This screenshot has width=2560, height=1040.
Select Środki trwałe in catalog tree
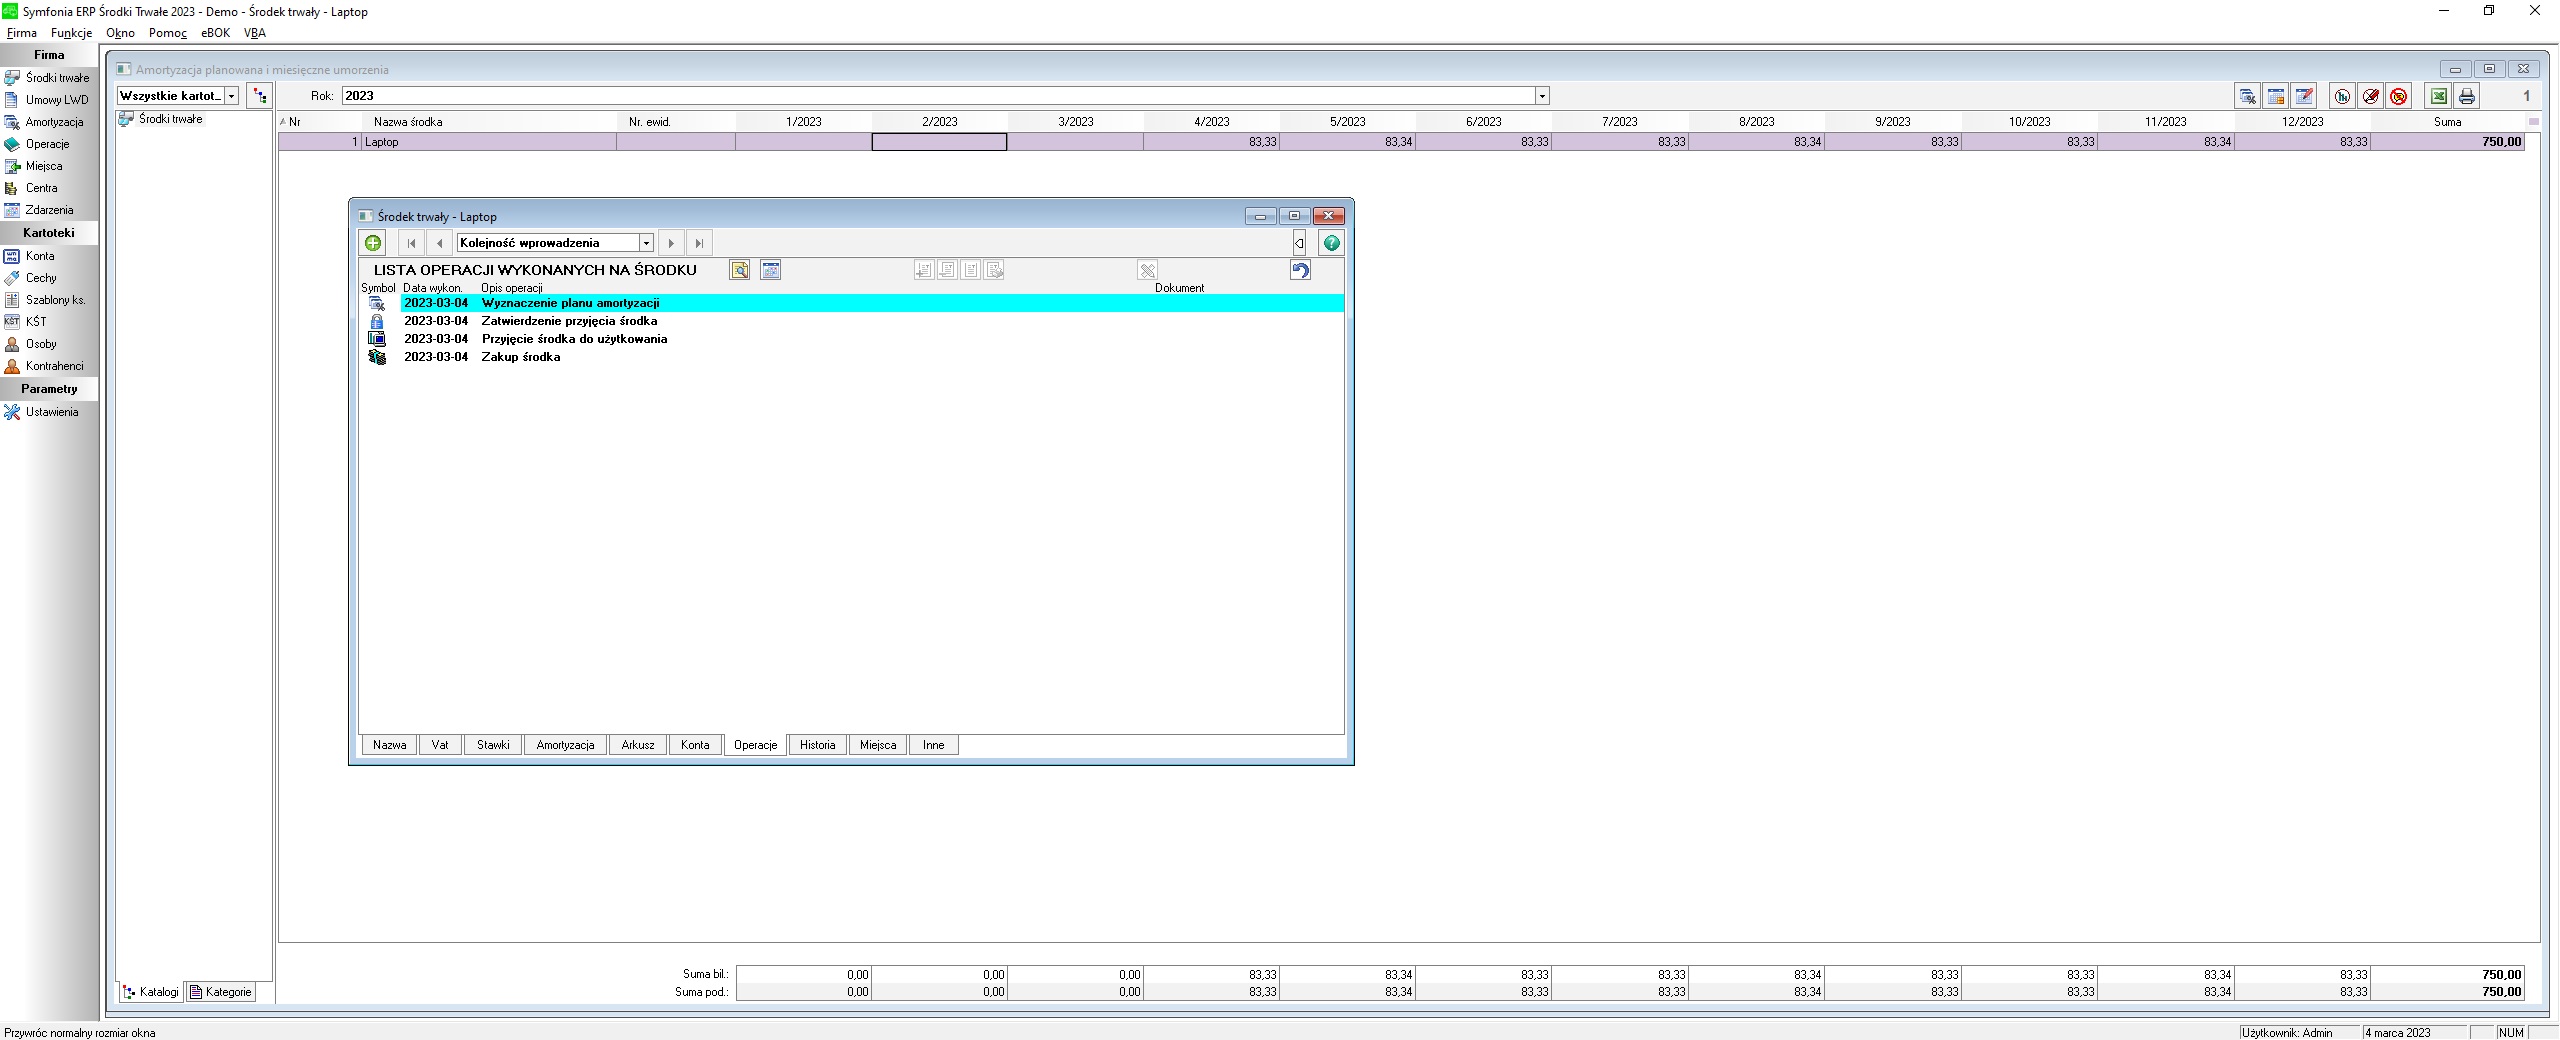(170, 119)
